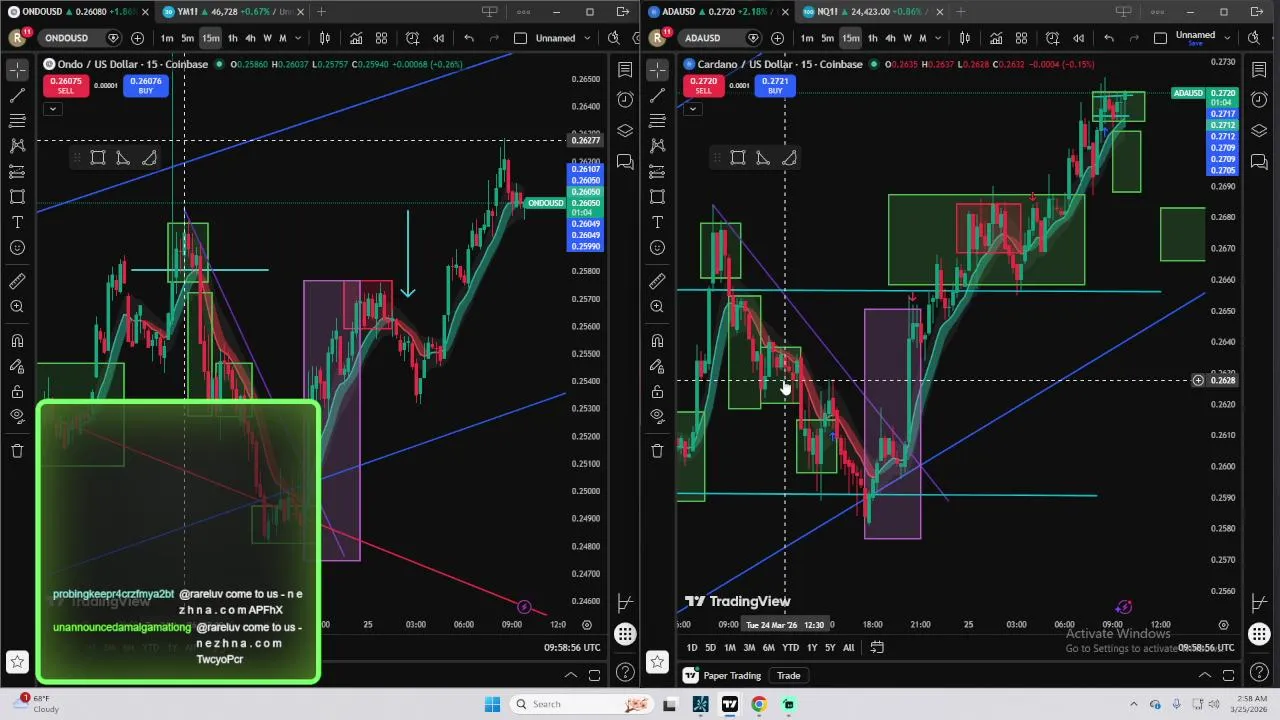The width and height of the screenshot is (1280, 720).
Task: Toggle hide drawings eye in ONDOUSD sidebar
Action: 17,416
